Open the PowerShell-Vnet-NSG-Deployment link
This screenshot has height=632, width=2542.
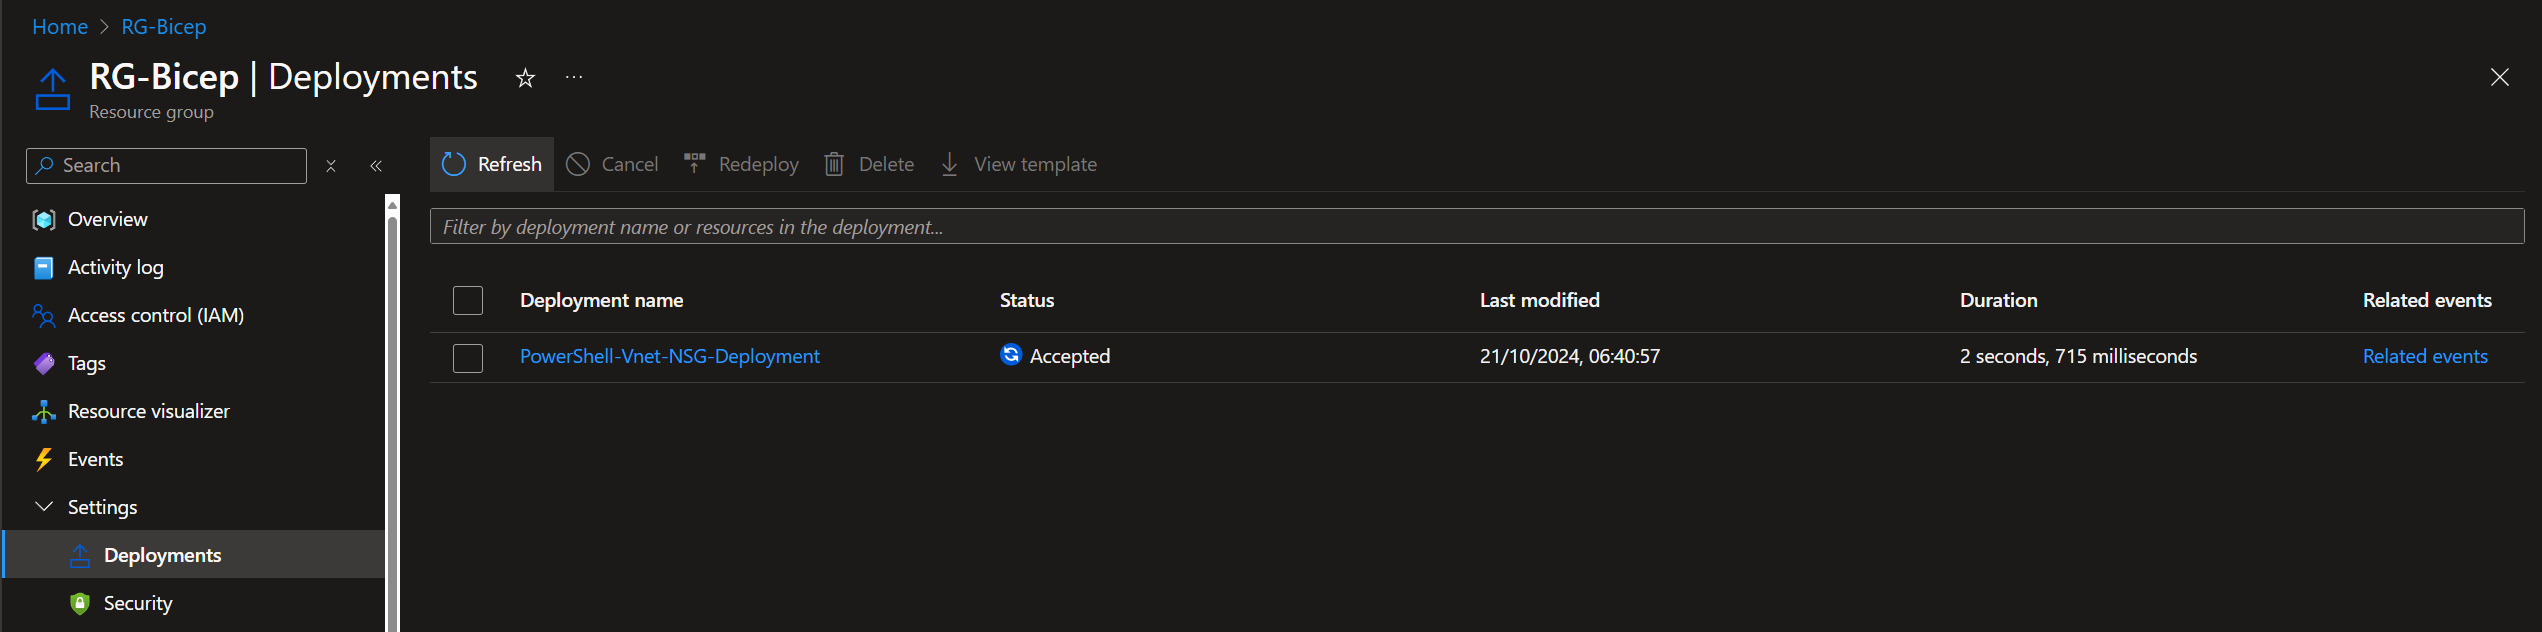pyautogui.click(x=669, y=356)
